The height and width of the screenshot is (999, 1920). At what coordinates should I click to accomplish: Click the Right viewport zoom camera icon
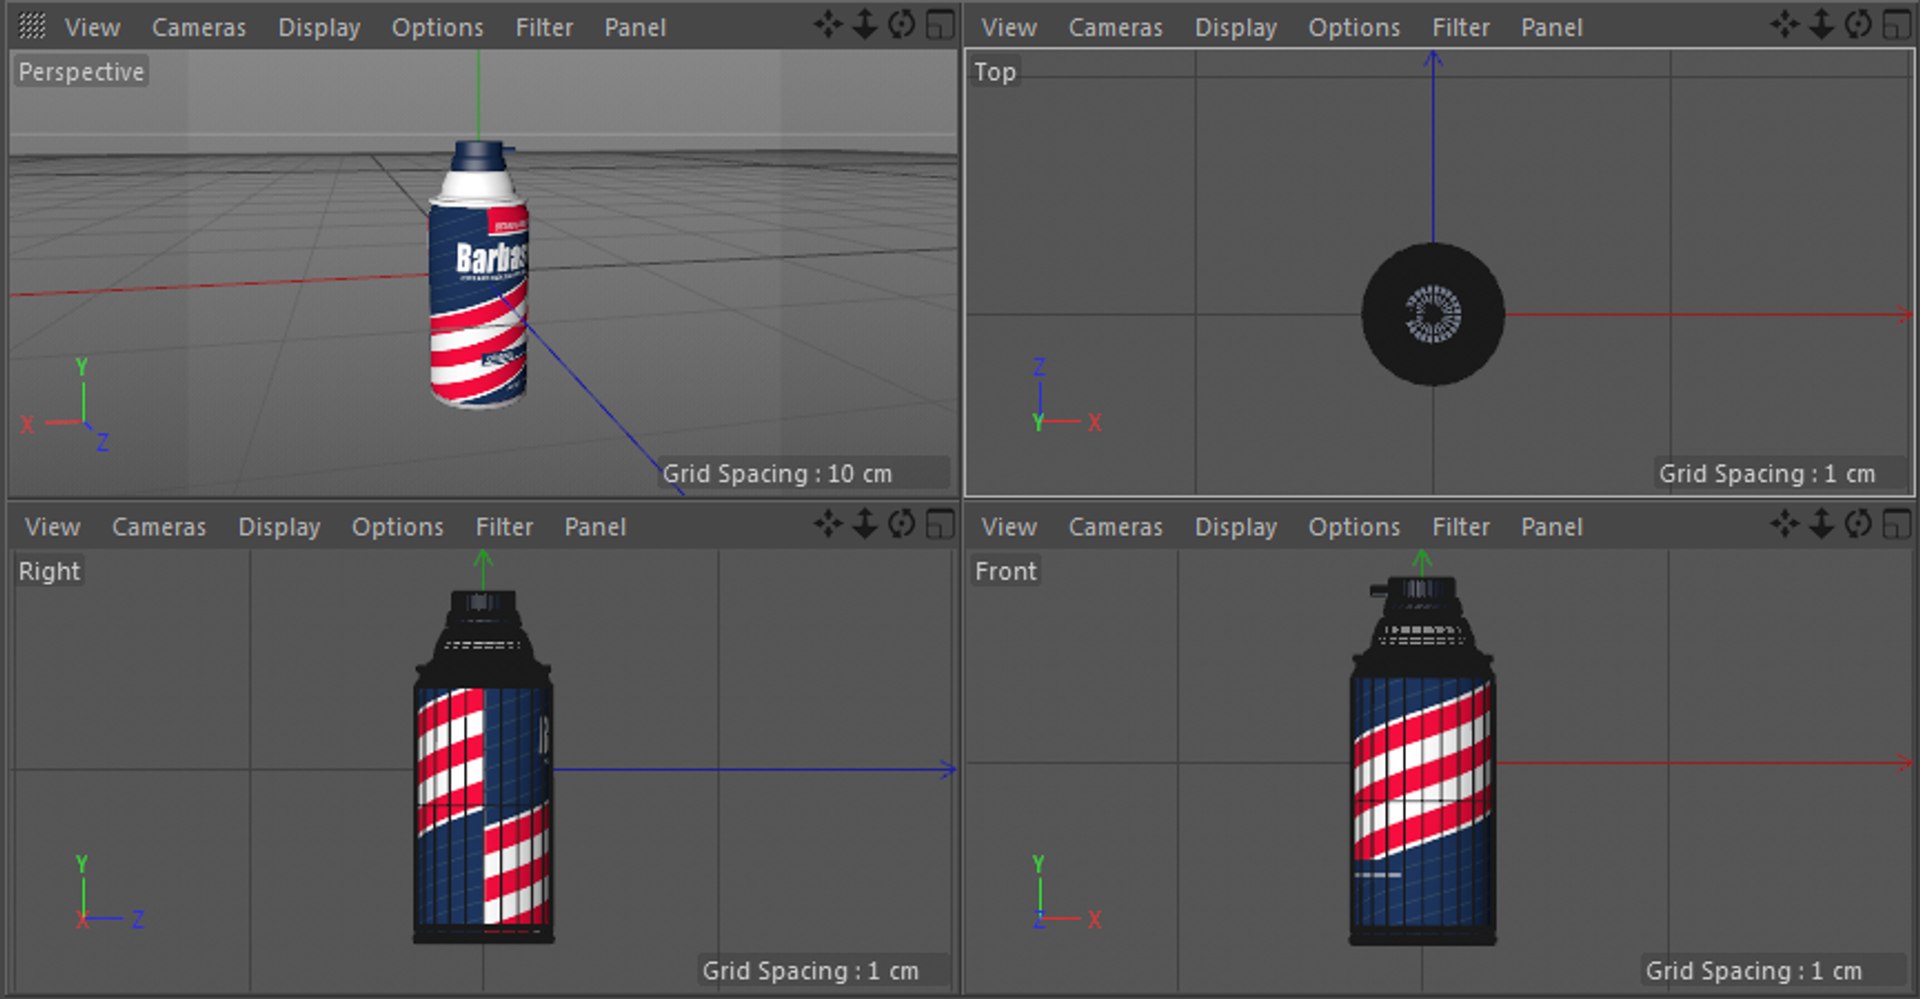tap(865, 523)
